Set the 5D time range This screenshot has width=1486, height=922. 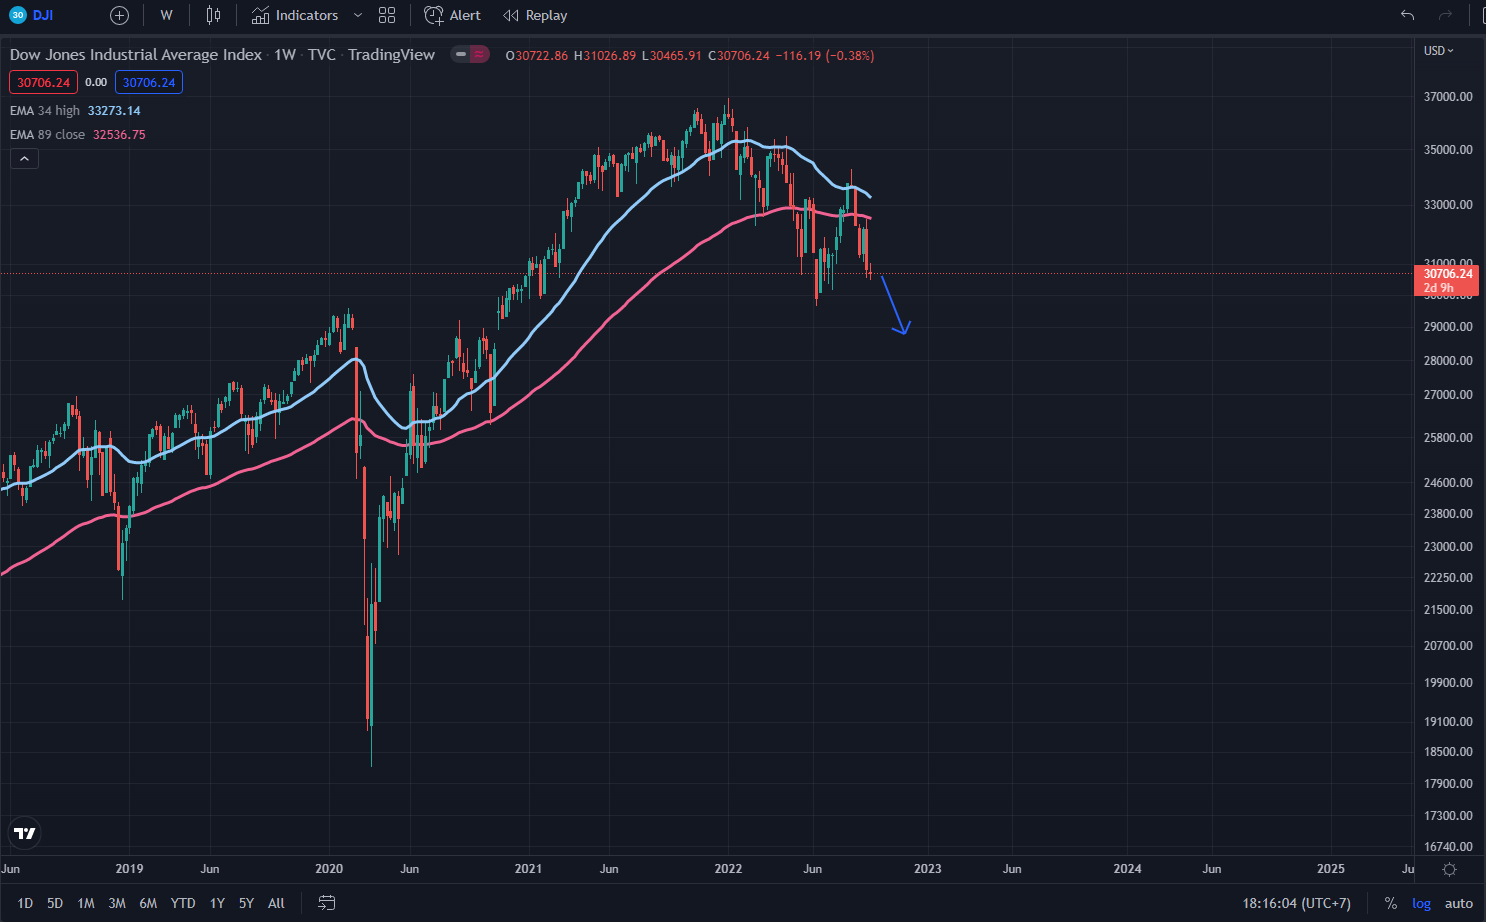click(x=55, y=903)
